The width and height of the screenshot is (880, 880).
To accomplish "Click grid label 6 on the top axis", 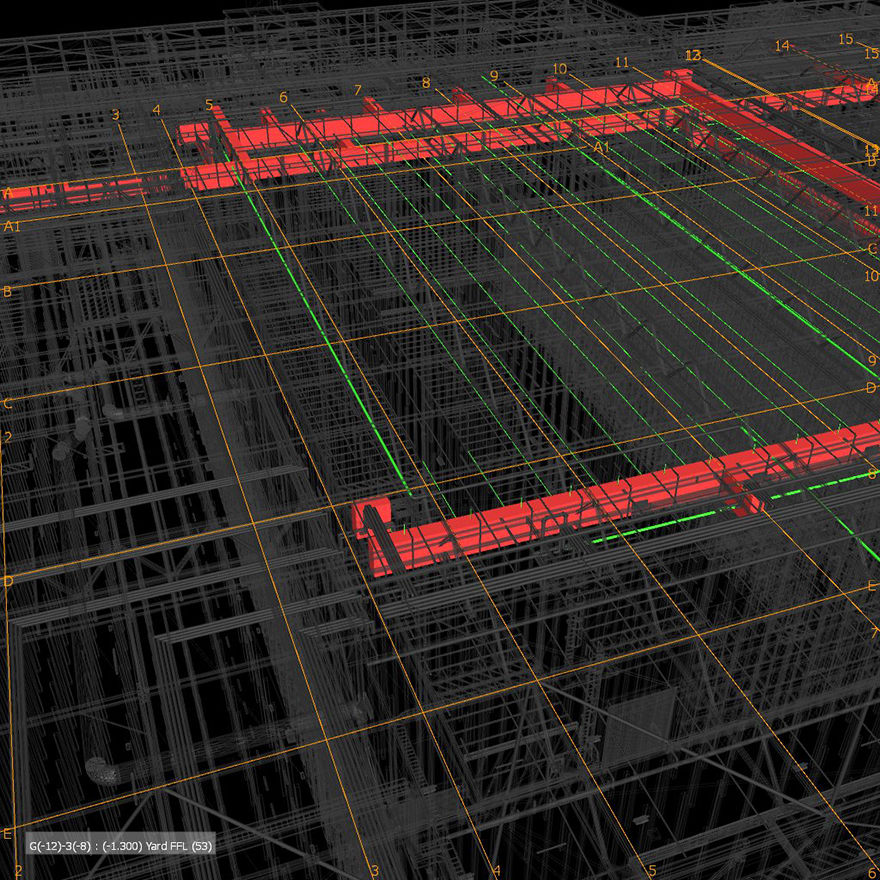I will [x=283, y=98].
